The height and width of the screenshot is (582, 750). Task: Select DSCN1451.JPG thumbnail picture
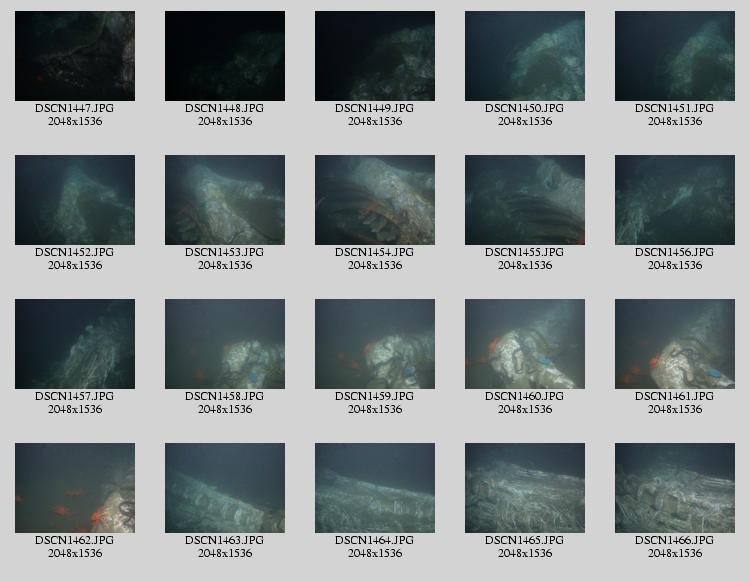coord(675,56)
